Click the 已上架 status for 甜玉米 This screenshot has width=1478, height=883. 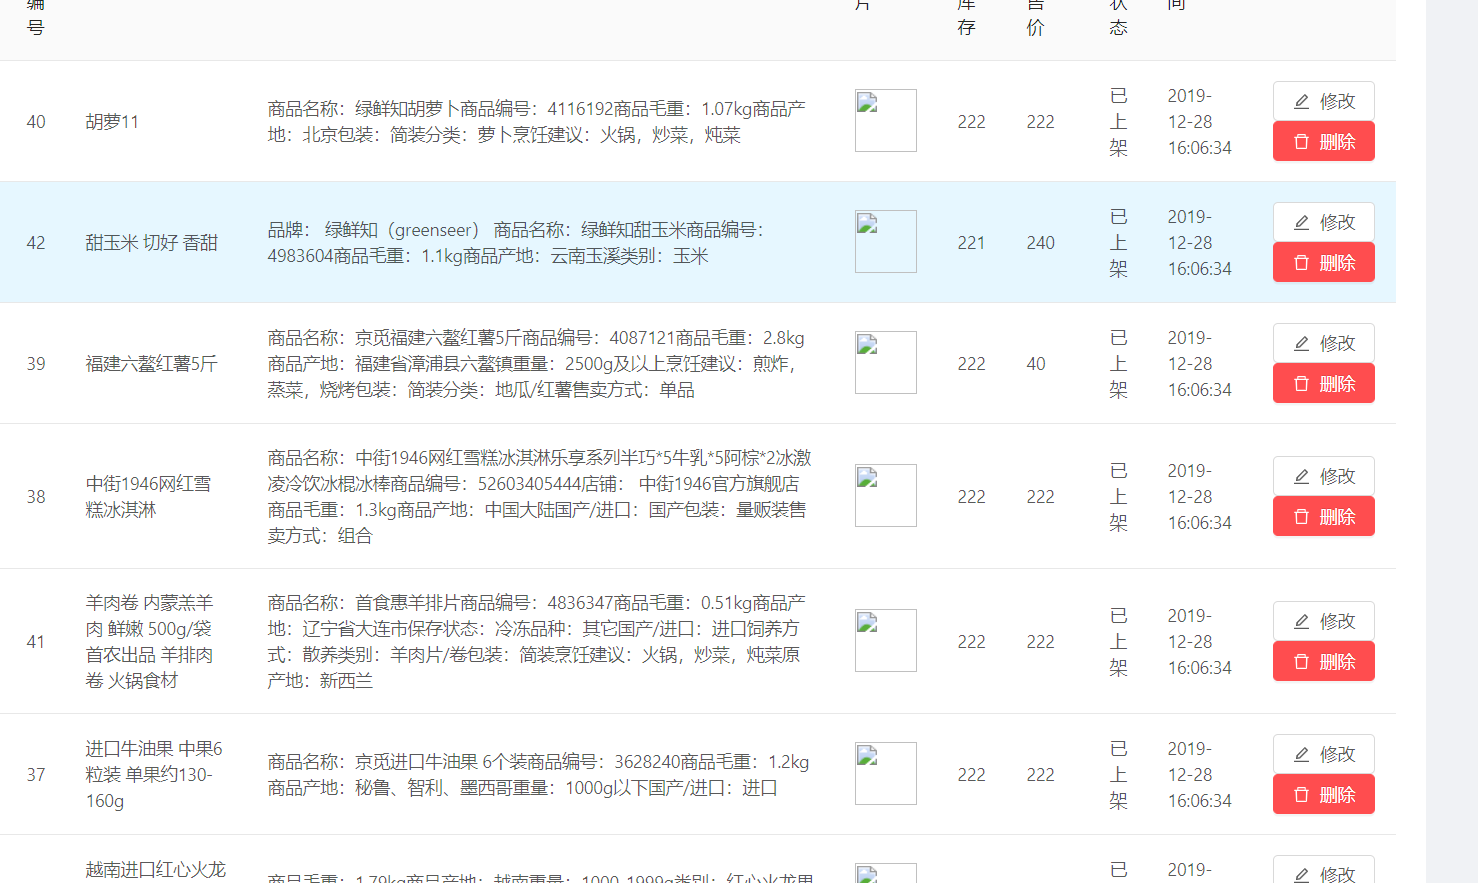(1119, 243)
